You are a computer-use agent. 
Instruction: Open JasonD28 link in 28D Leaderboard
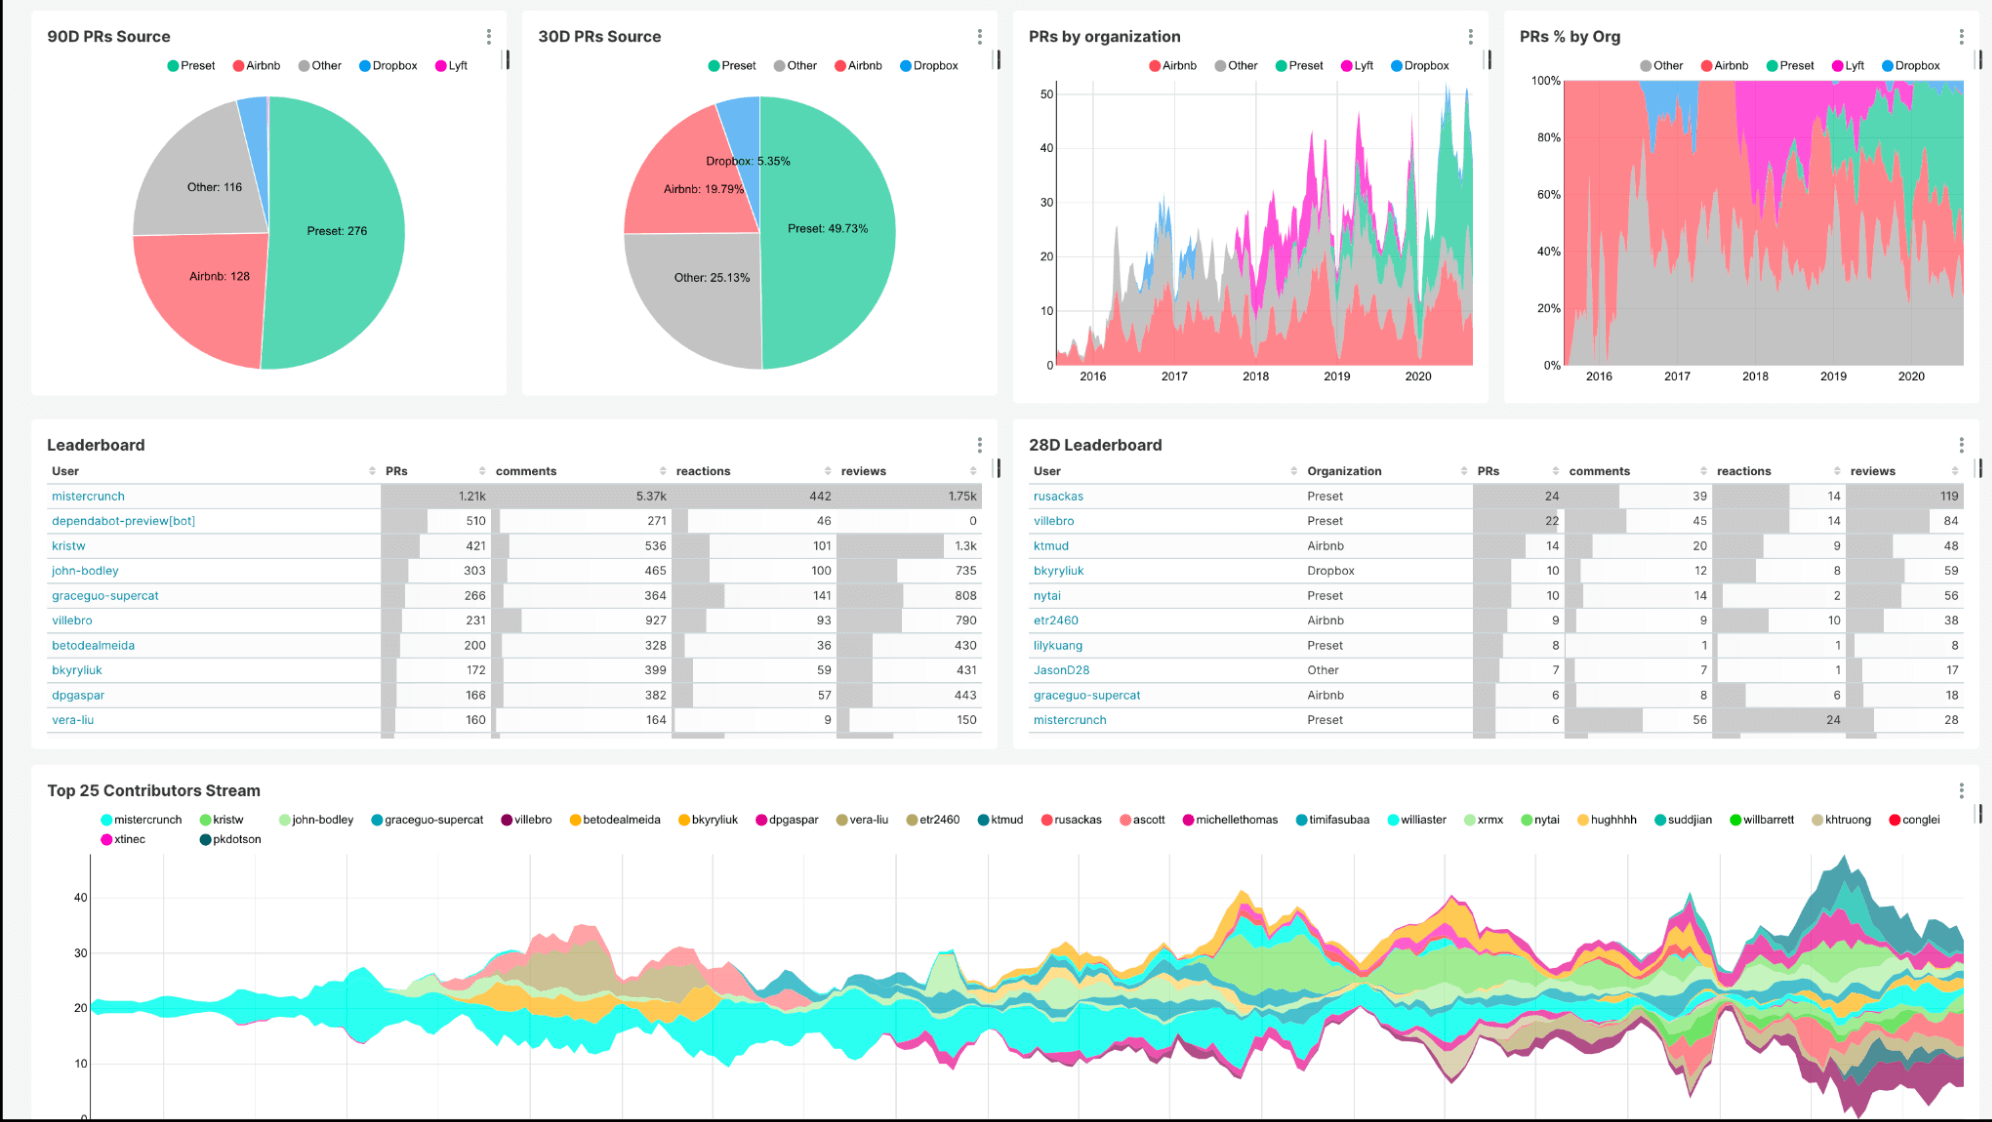[x=1061, y=670]
